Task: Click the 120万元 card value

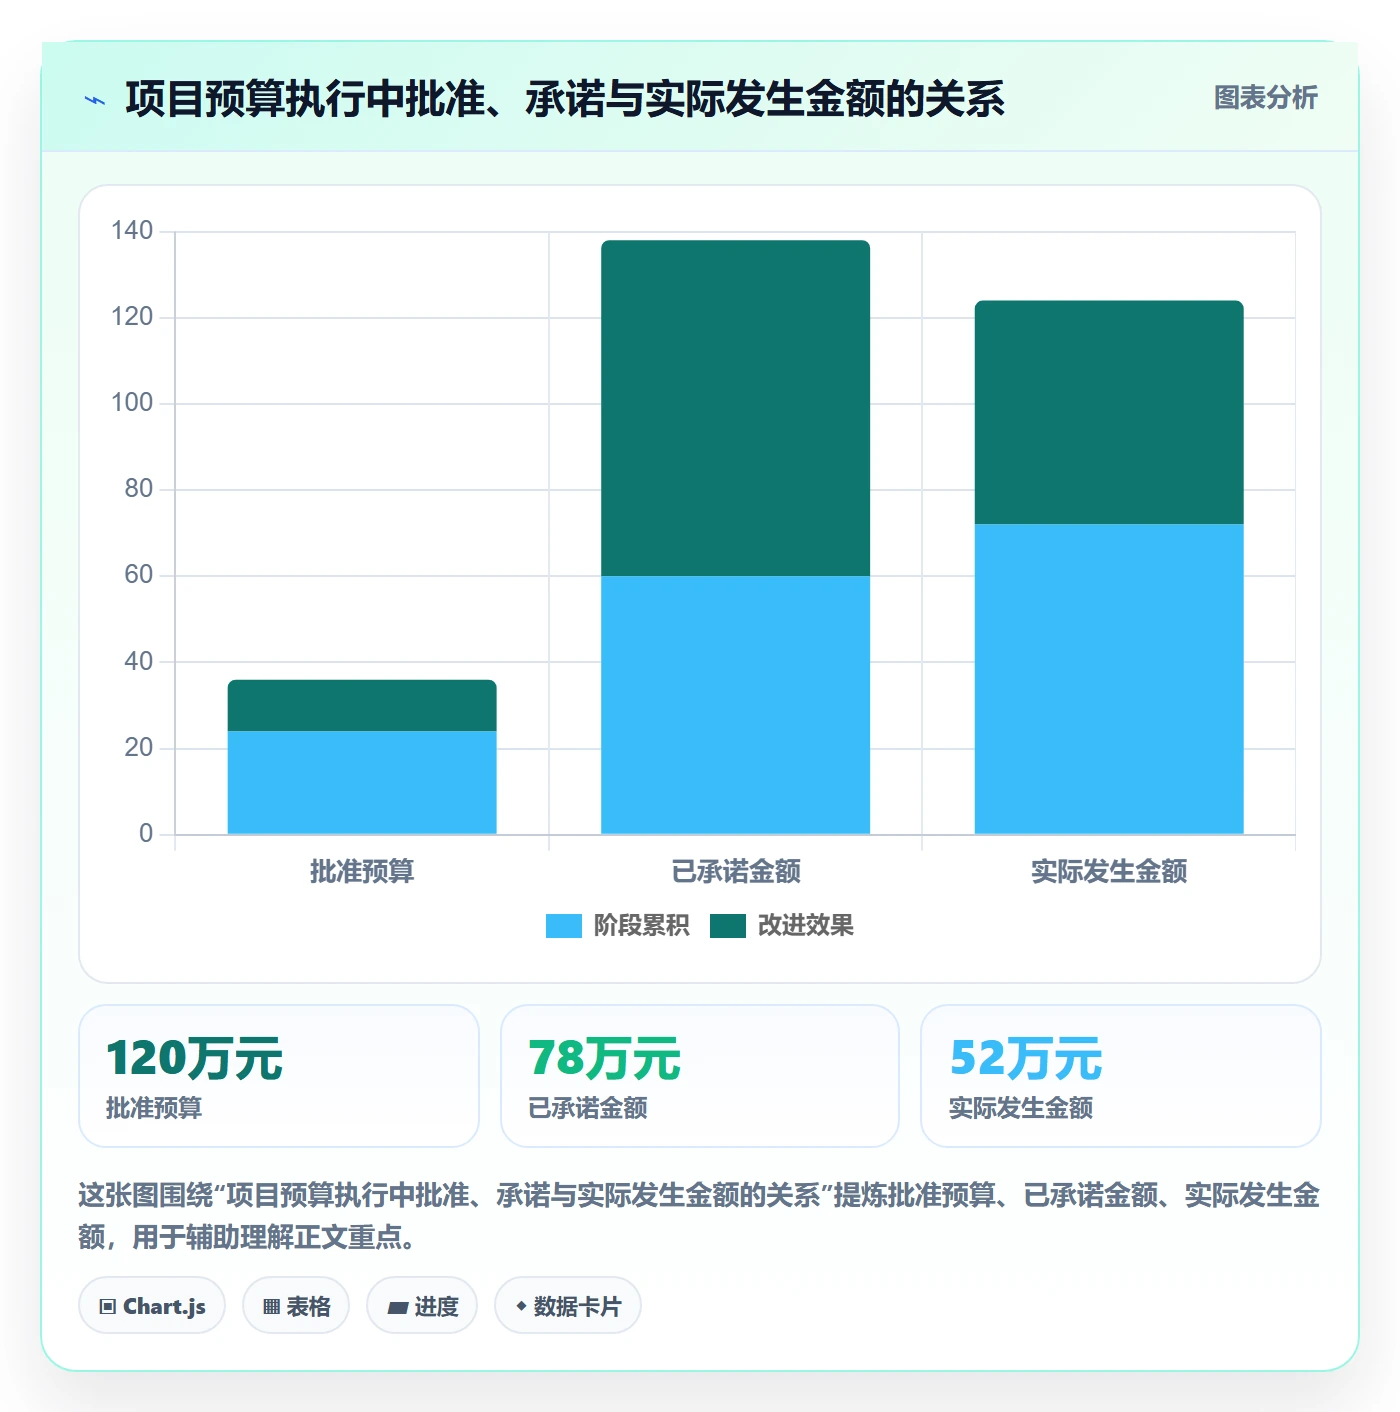Action: [194, 1058]
